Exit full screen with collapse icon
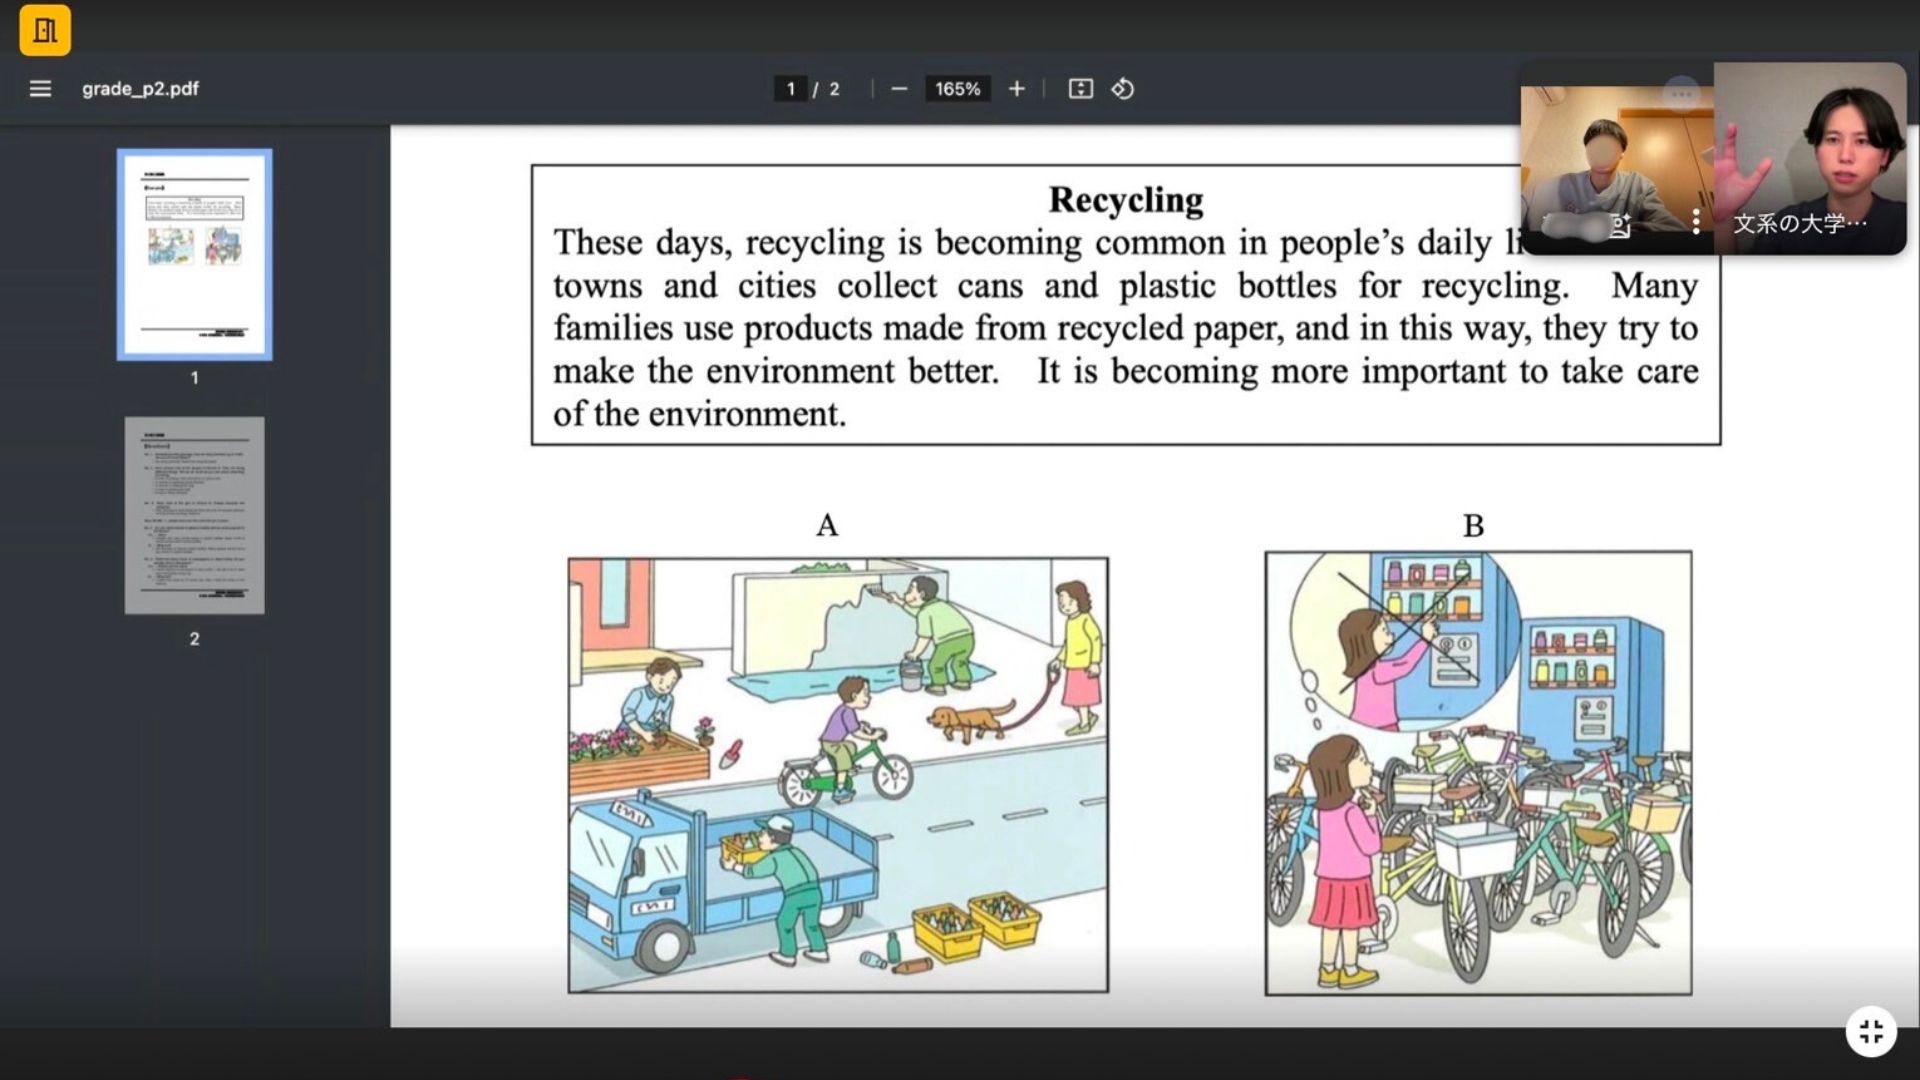The width and height of the screenshot is (1920, 1080). pyautogui.click(x=1870, y=1031)
